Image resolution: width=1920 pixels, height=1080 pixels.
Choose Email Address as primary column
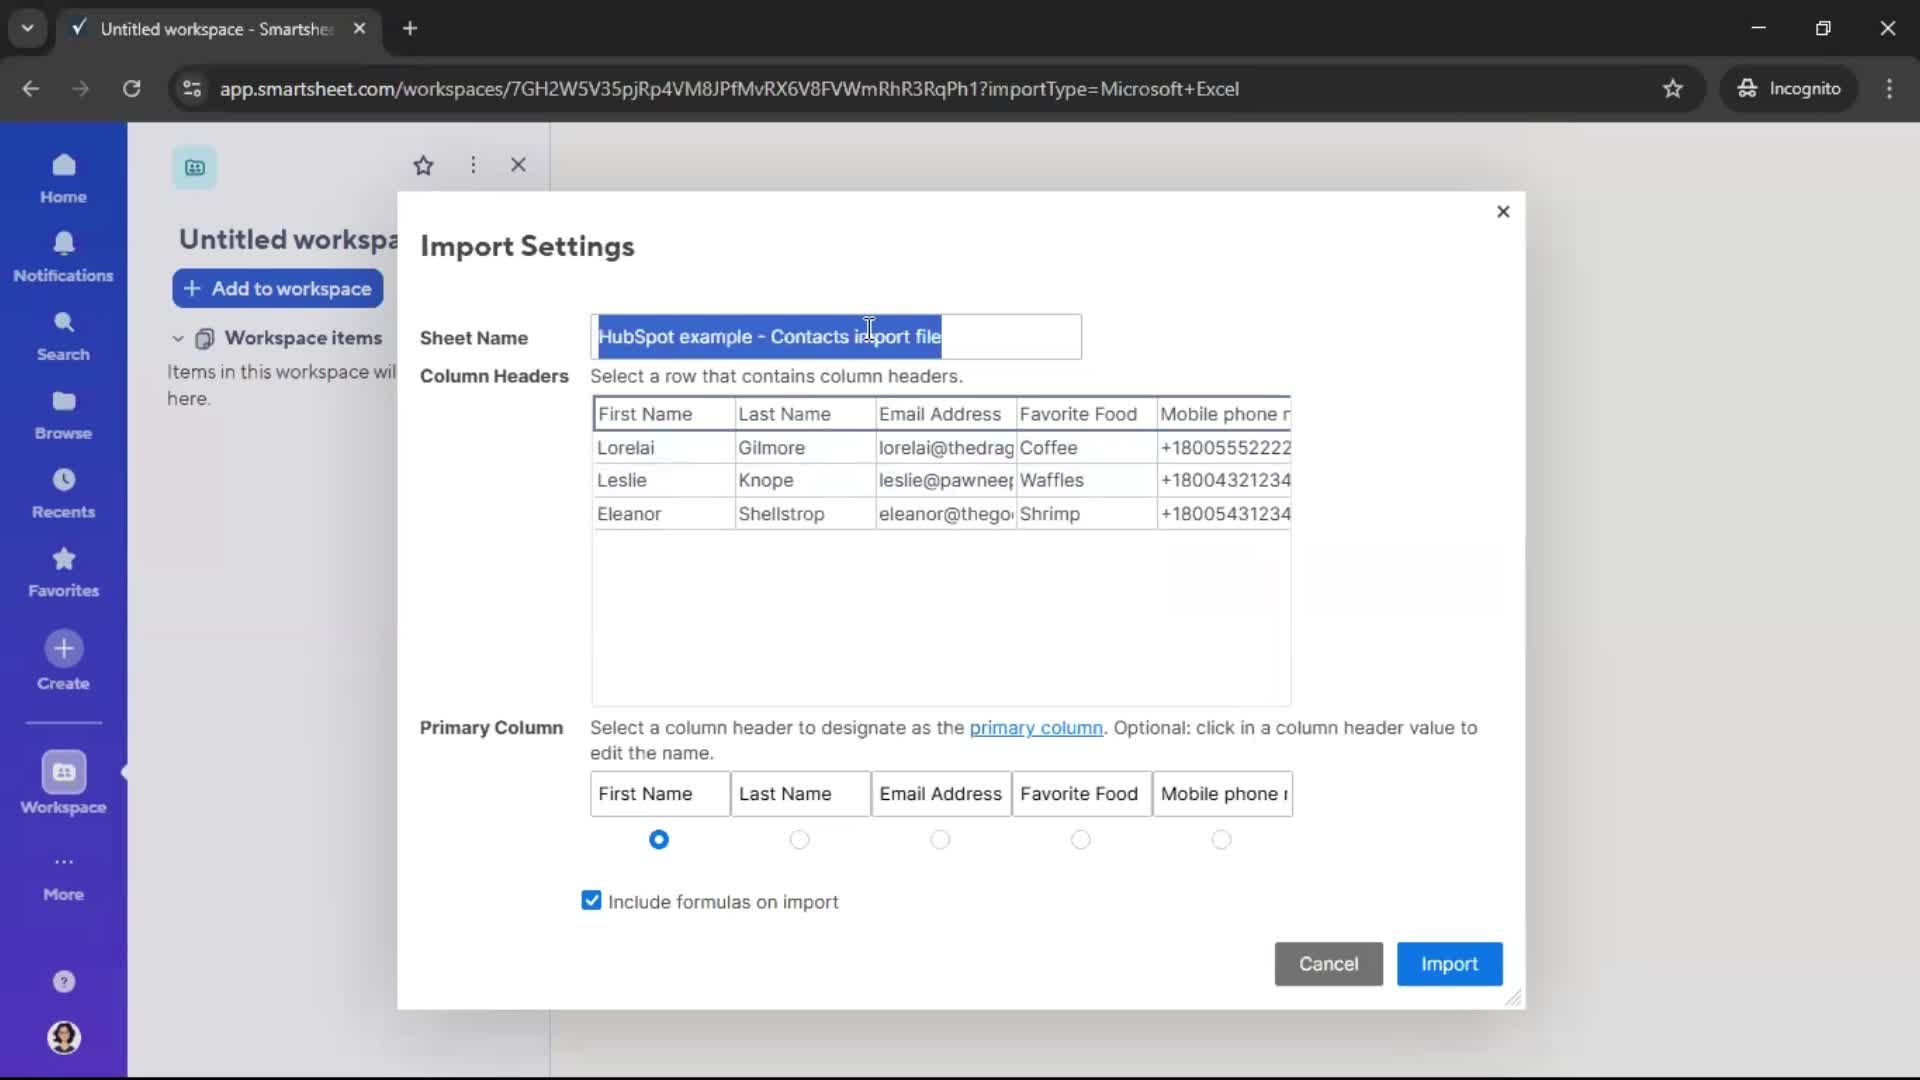coord(941,840)
